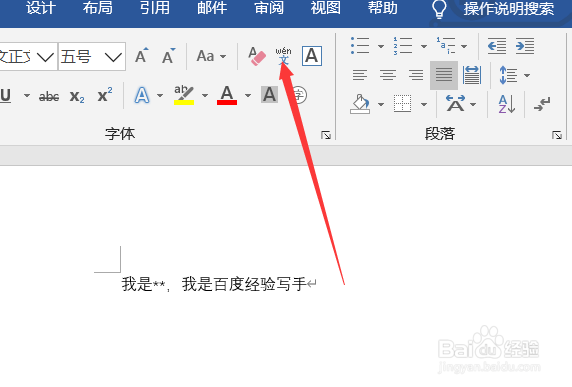Open the 视图 tab
The image size is (572, 387).
point(326,8)
